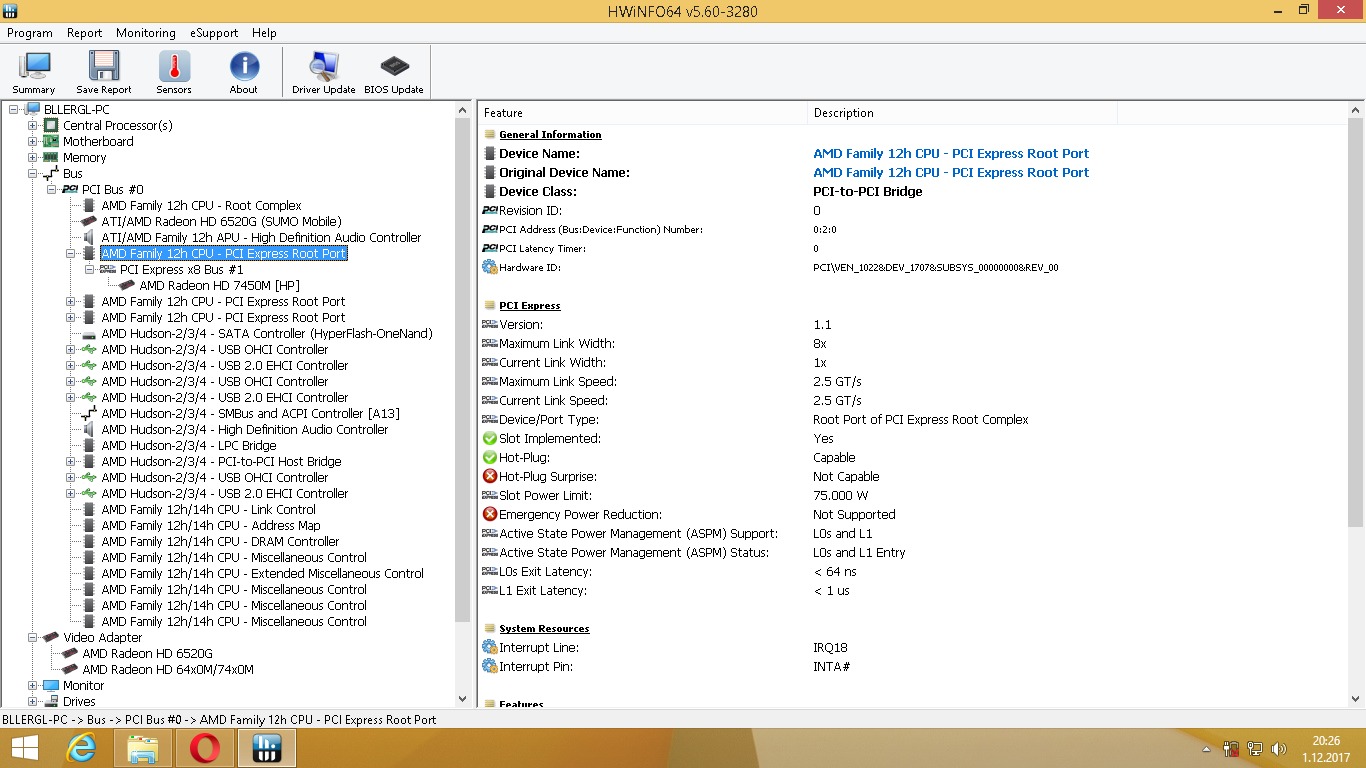The width and height of the screenshot is (1366, 768).
Task: Click the volume speaker tray icon
Action: (x=1278, y=748)
